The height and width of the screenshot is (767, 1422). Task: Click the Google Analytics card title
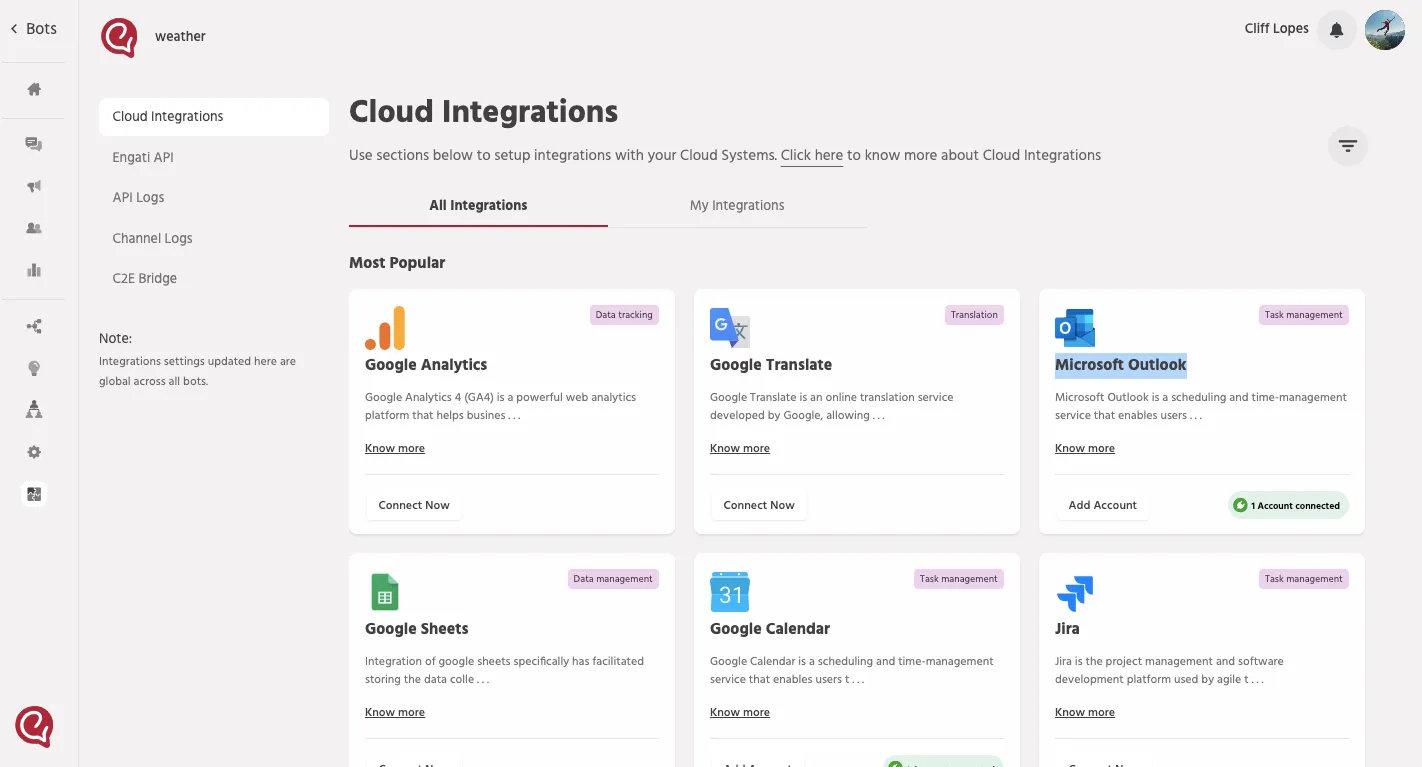(x=426, y=365)
